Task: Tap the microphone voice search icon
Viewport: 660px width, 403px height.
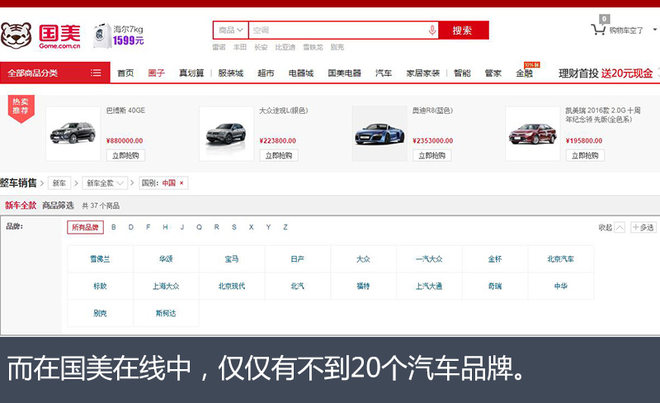Action: pos(432,30)
